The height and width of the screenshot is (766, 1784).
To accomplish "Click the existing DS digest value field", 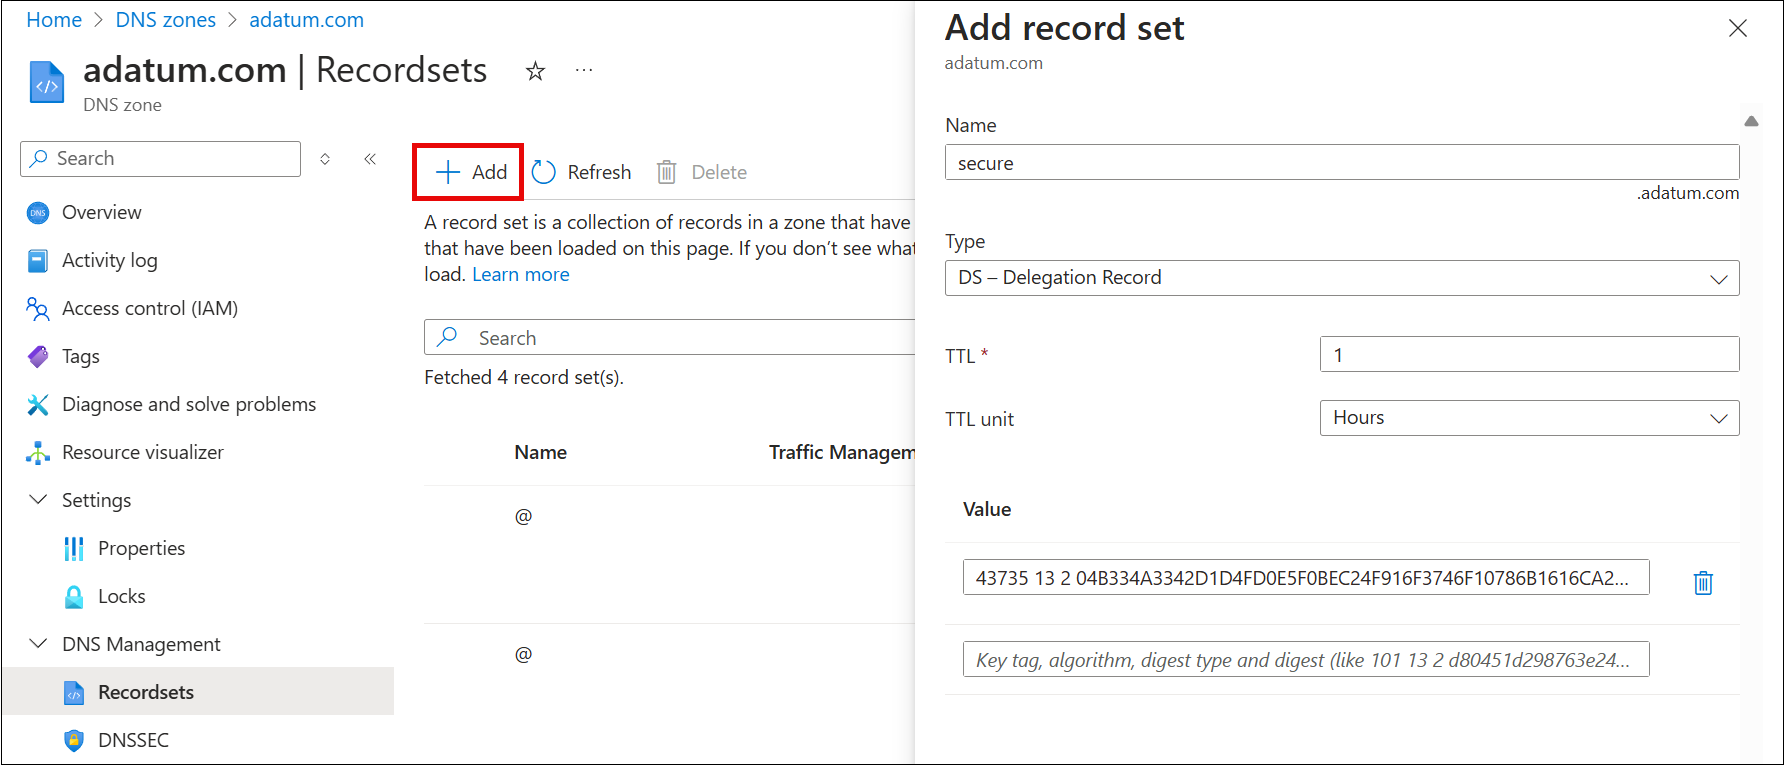I will 1306,577.
